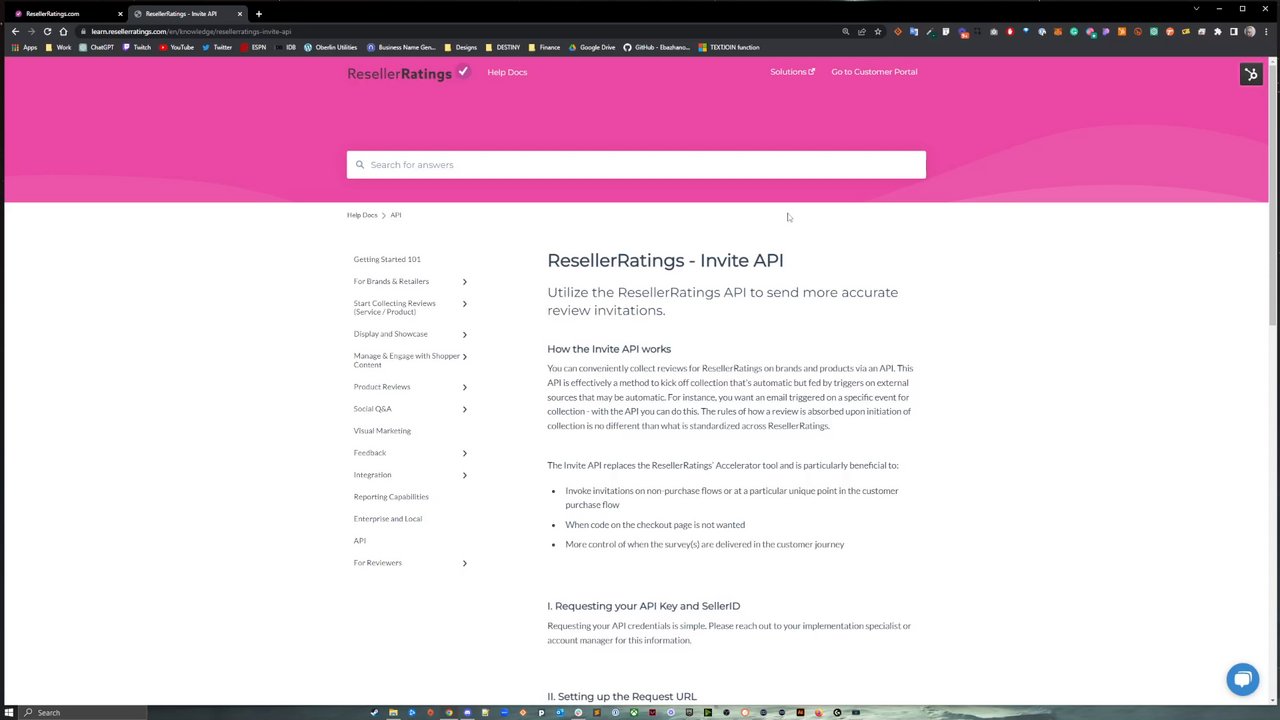Image resolution: width=1280 pixels, height=720 pixels.
Task: Expand the Feedback section
Action: click(x=464, y=453)
